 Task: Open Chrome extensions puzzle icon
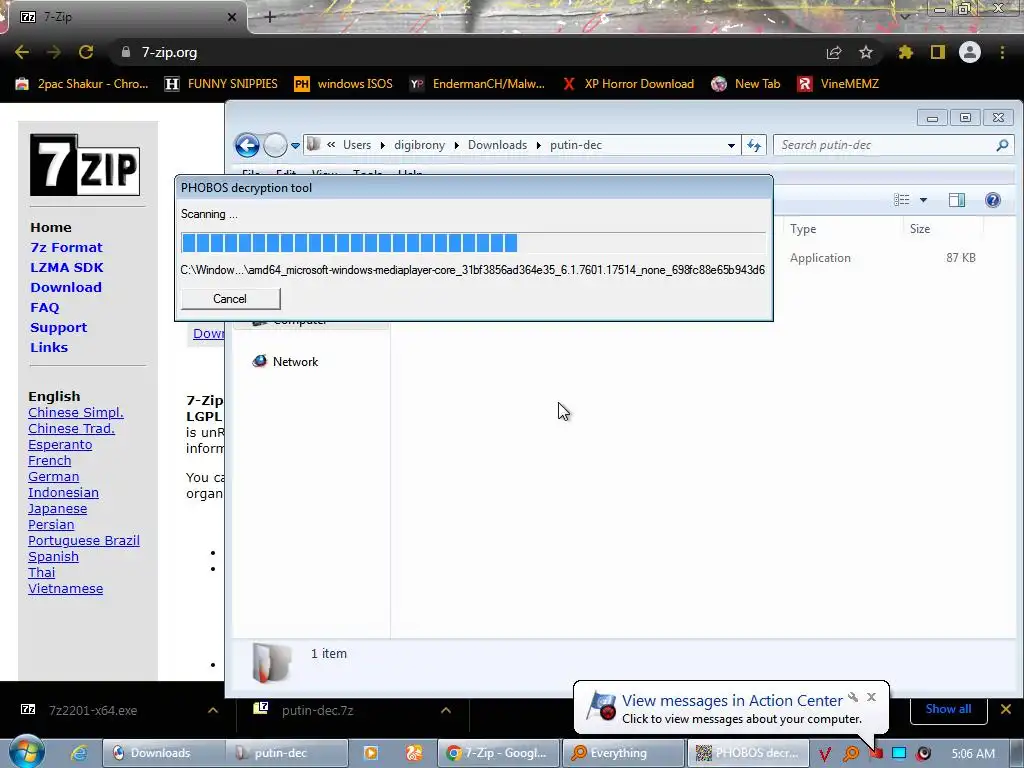coord(906,52)
